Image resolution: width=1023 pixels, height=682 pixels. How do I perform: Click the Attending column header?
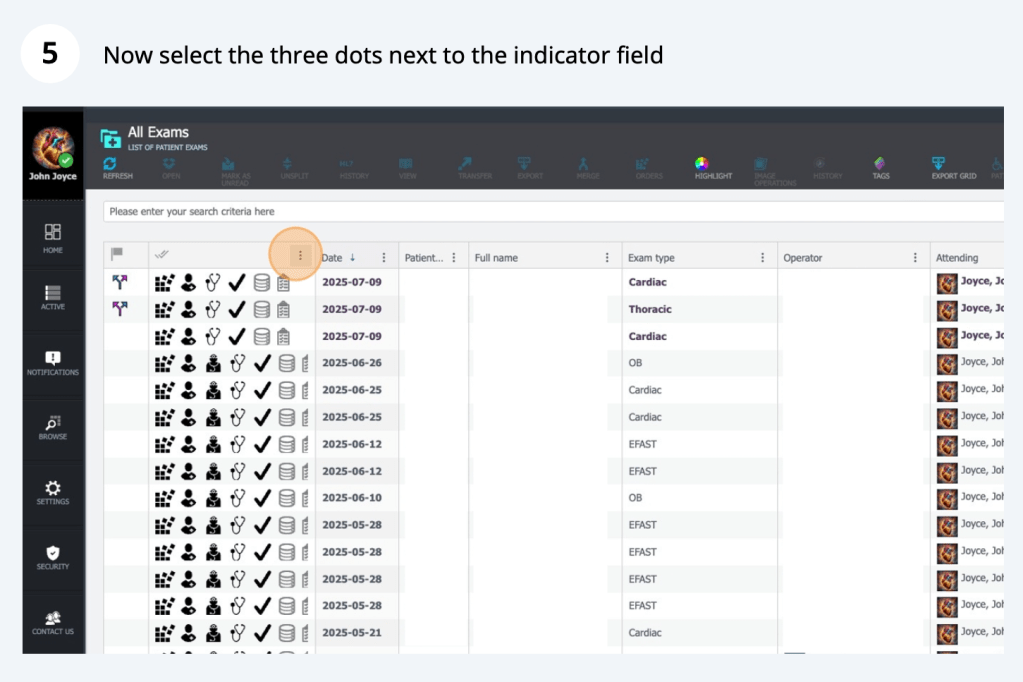957,257
